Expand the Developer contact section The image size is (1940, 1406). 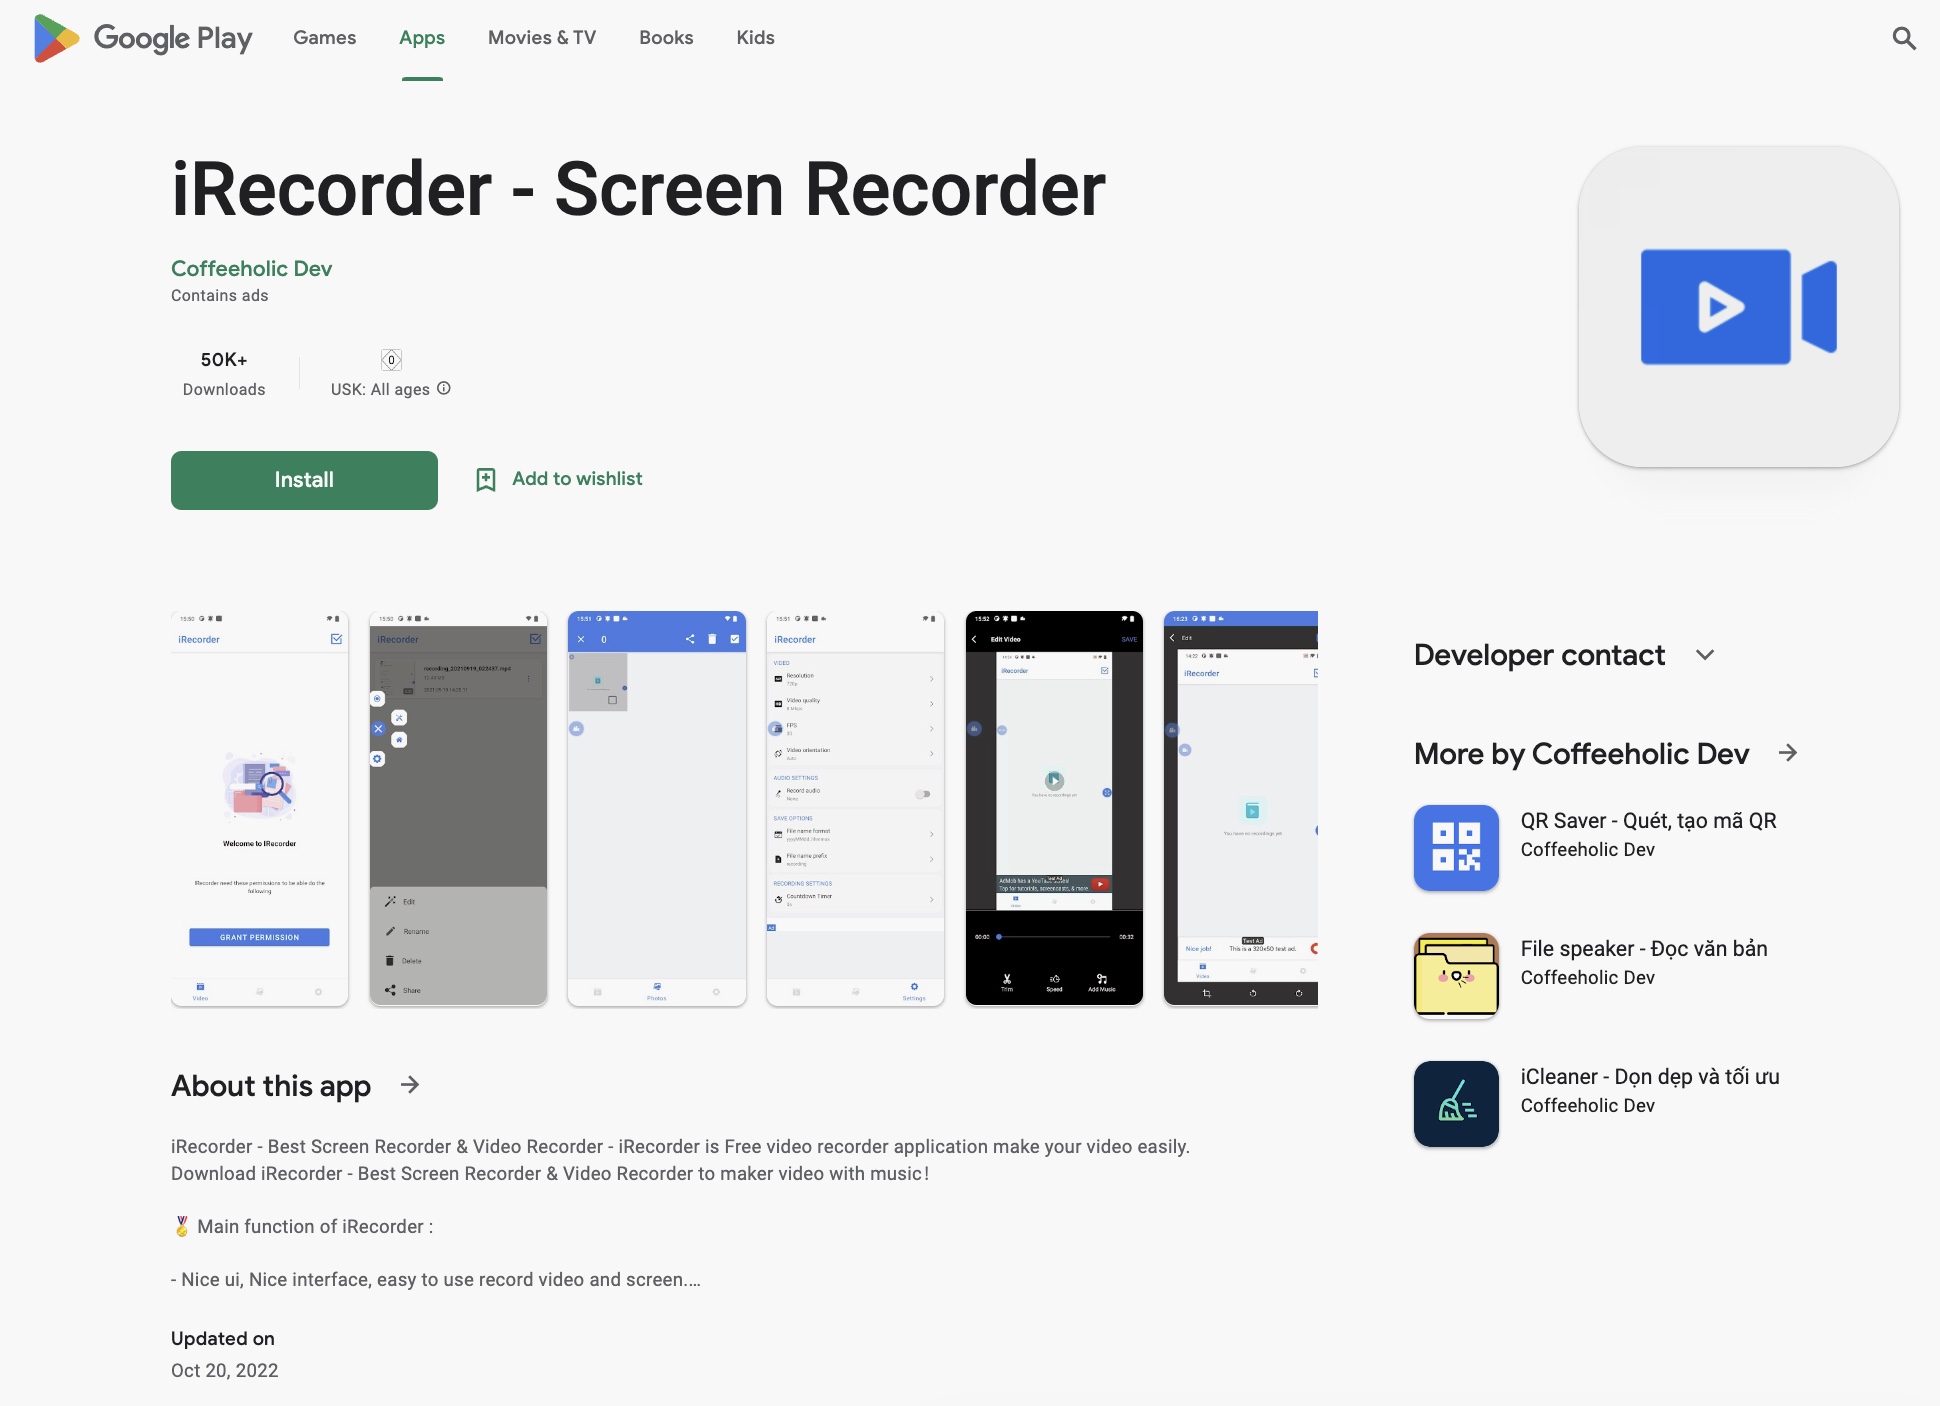pyautogui.click(x=1702, y=654)
